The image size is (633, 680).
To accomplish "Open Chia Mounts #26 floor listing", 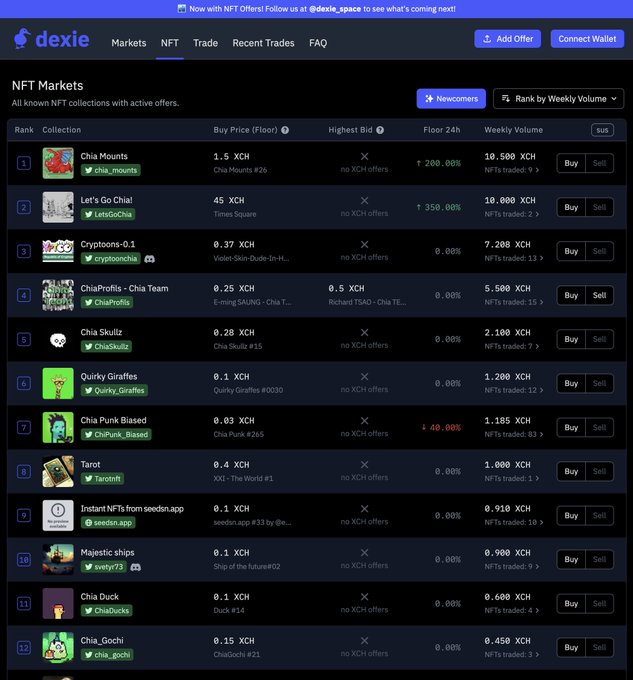I will tap(240, 170).
